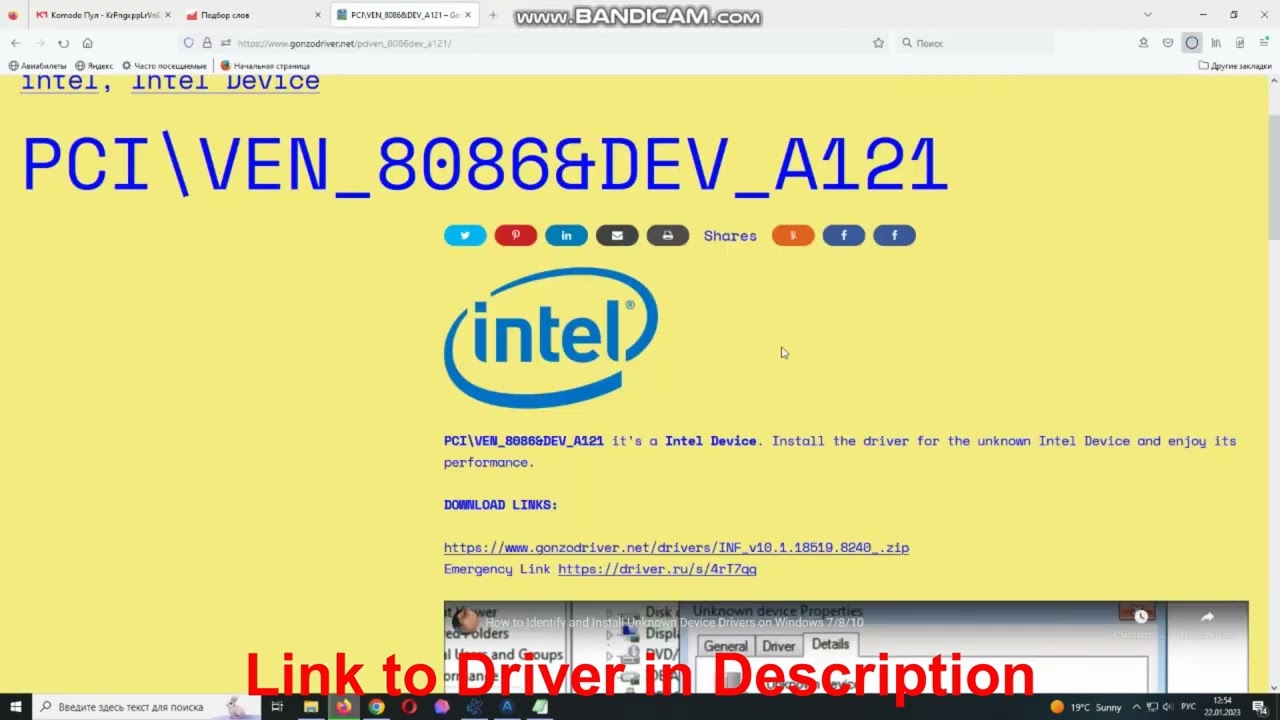Open the browser home page icon
The height and width of the screenshot is (720, 1280).
click(x=87, y=43)
